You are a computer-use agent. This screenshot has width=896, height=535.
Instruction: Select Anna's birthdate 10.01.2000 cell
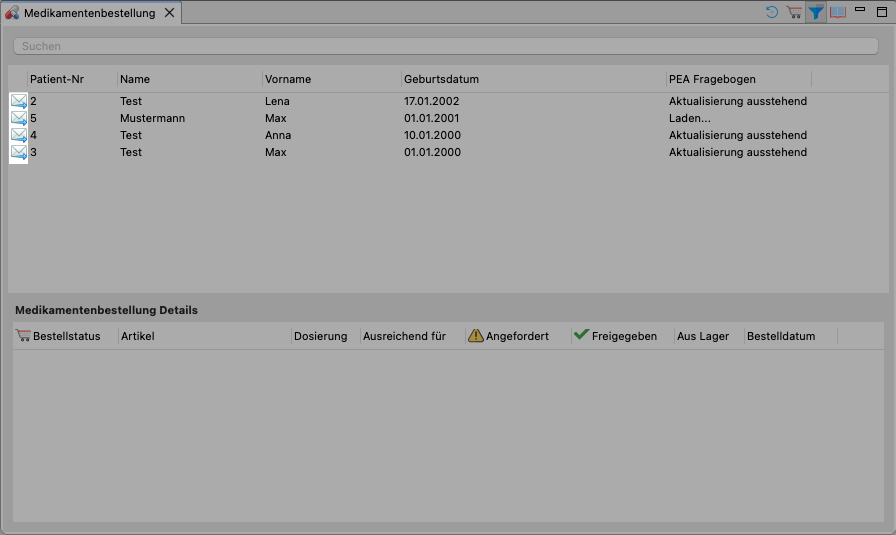(432, 135)
